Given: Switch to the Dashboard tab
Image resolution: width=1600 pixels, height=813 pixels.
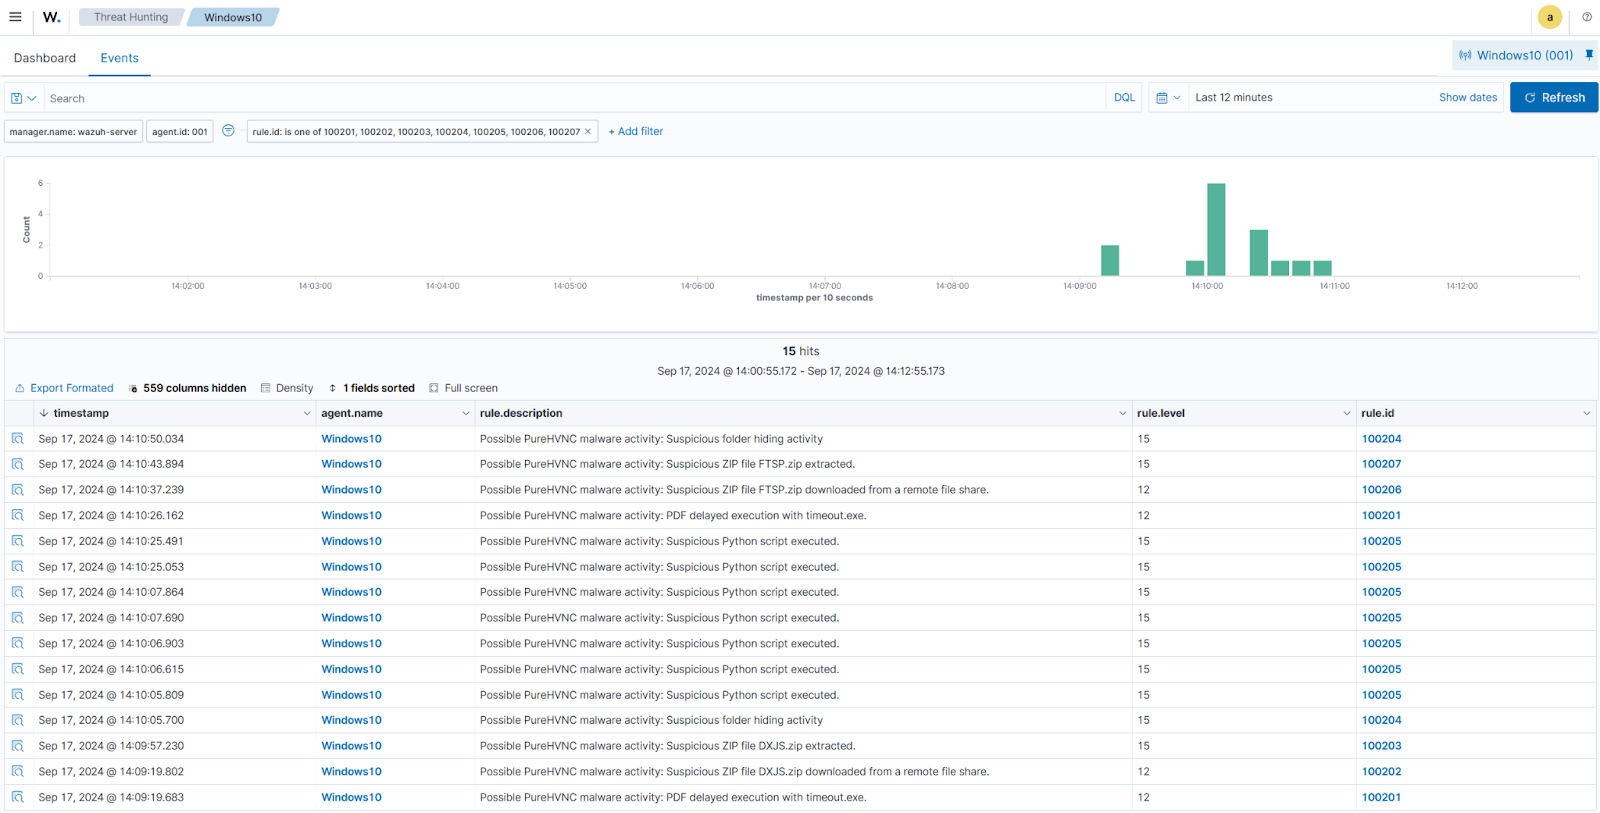Looking at the screenshot, I should point(45,58).
